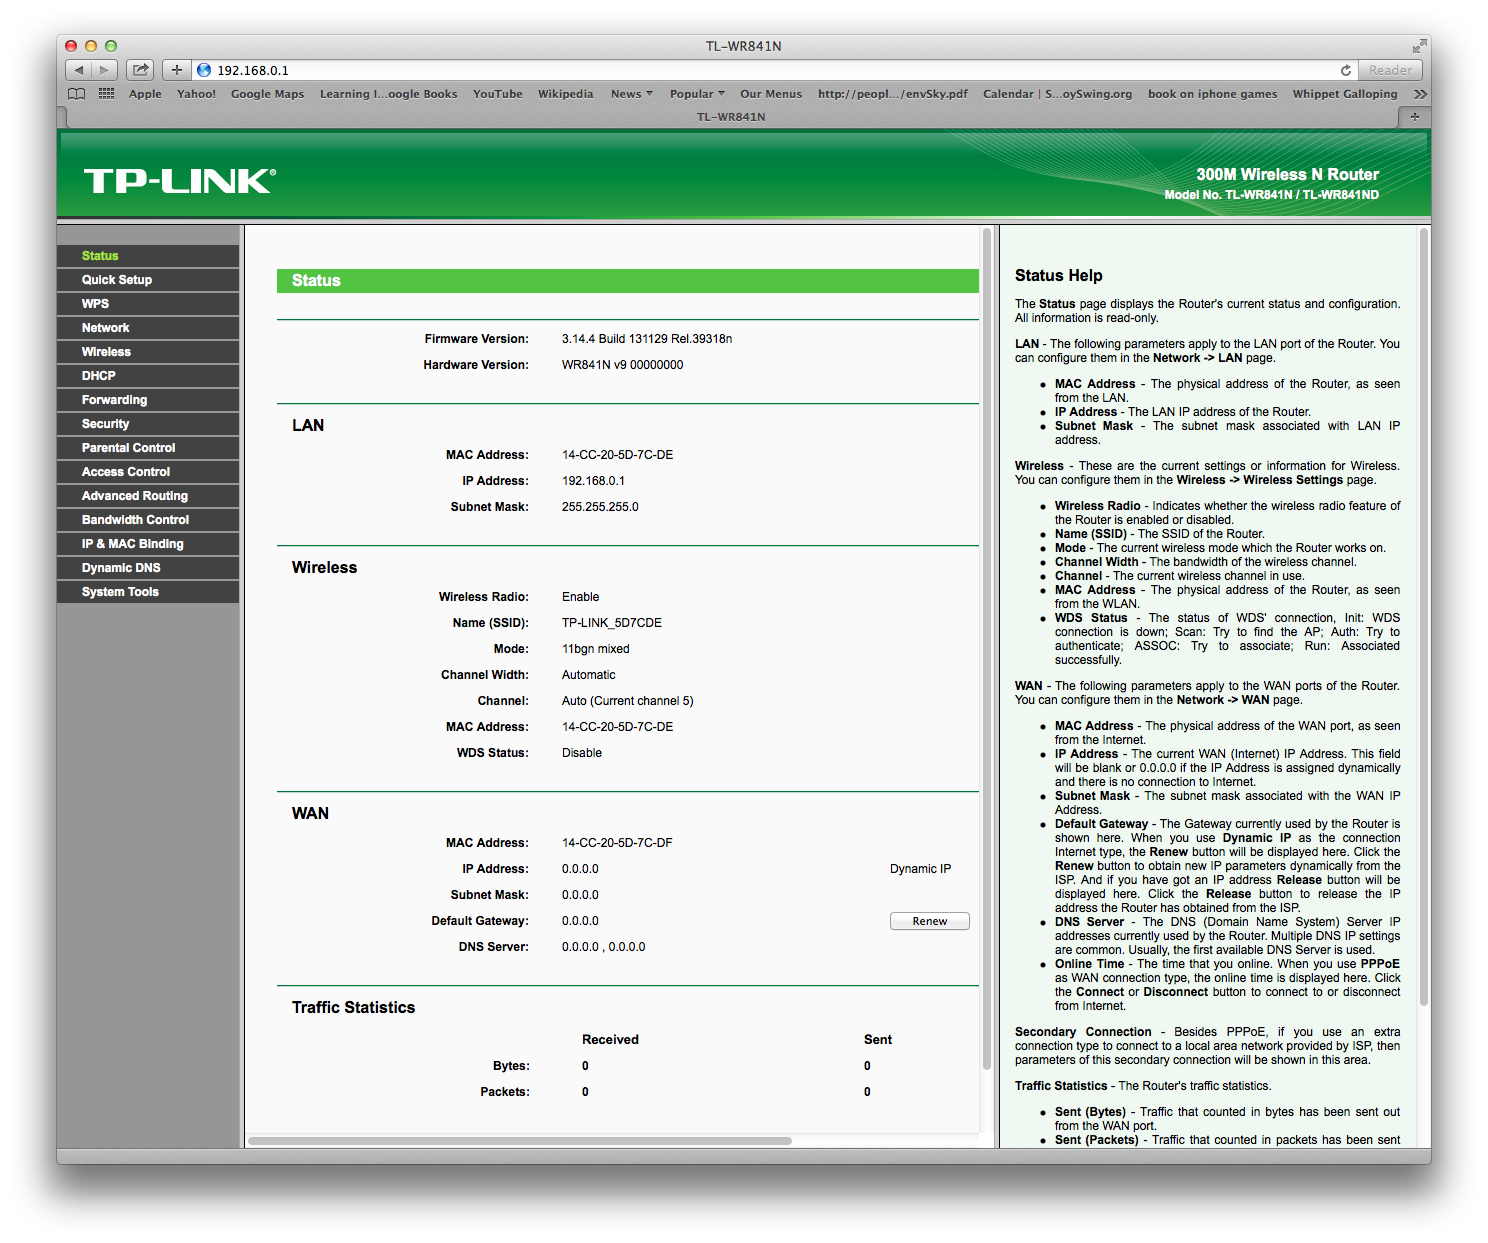Open the Reading List book icon
The width and height of the screenshot is (1488, 1243).
[x=77, y=94]
